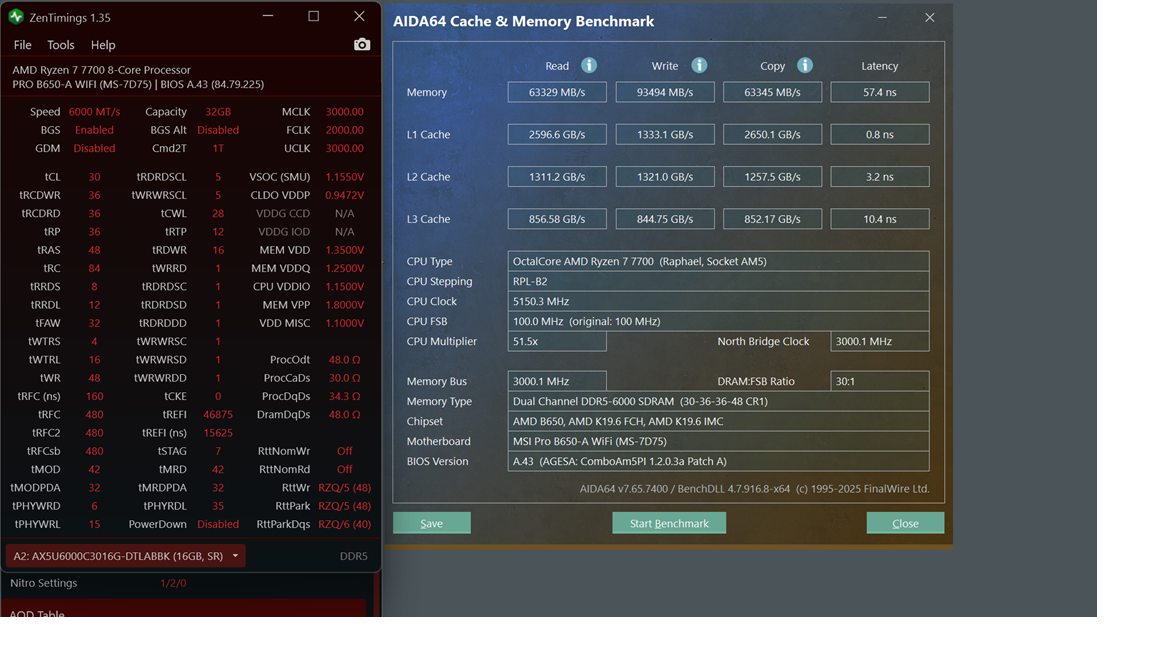Click the GDM value Disabled
This screenshot has height=648, width=1152.
[x=94, y=148]
